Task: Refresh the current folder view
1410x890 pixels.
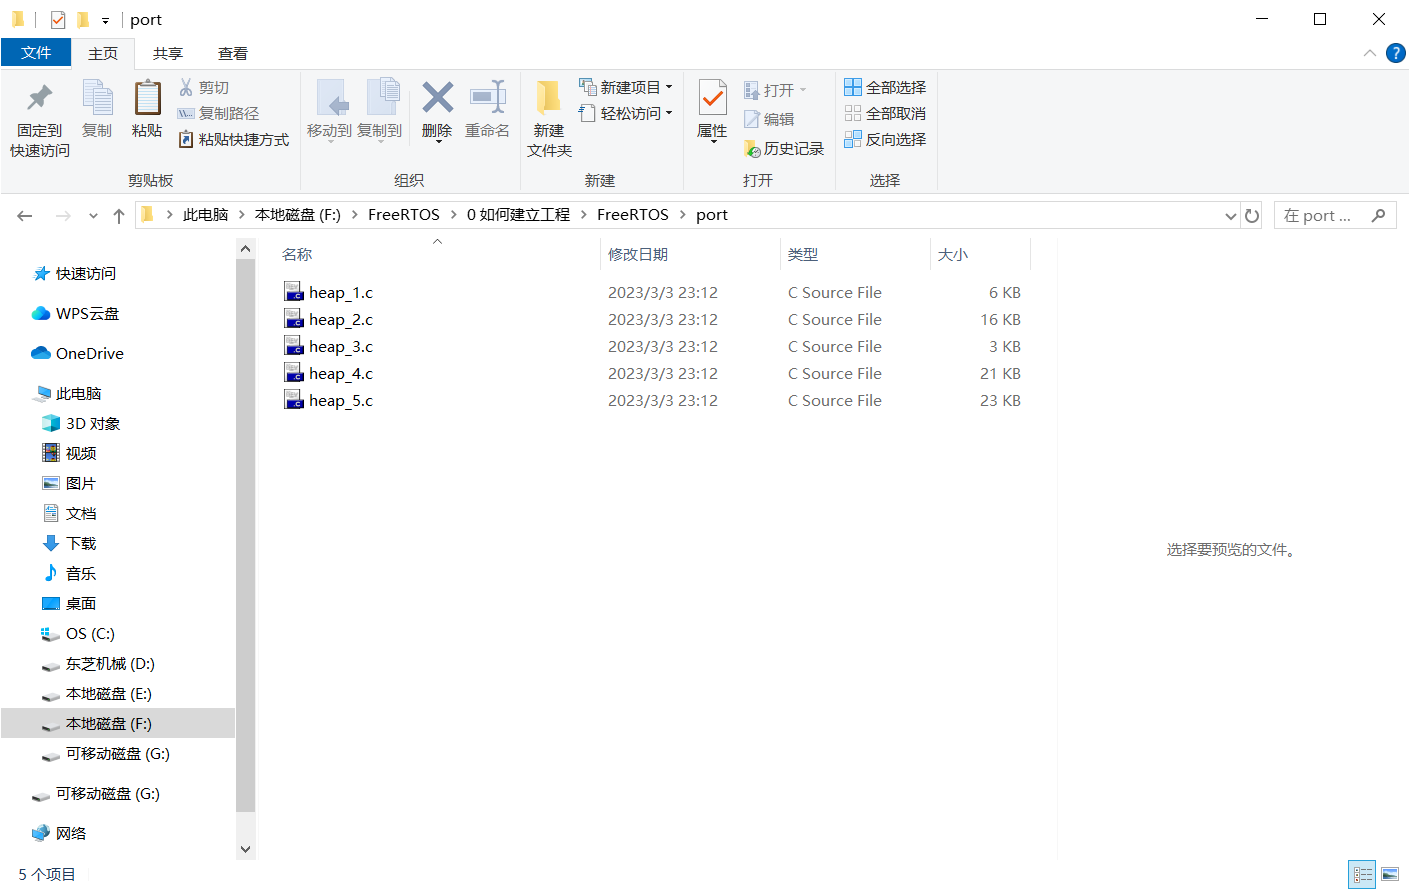Action: click(1252, 215)
